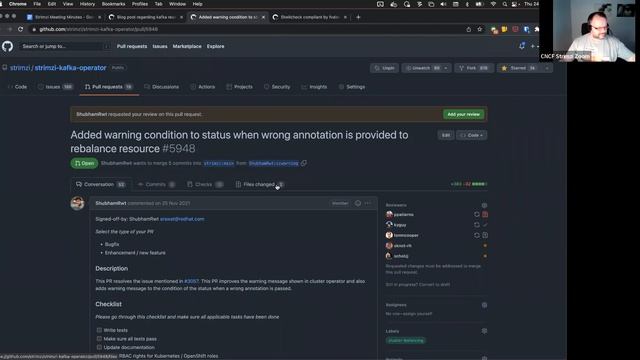Open the Reviewers settings gear

[484, 205]
